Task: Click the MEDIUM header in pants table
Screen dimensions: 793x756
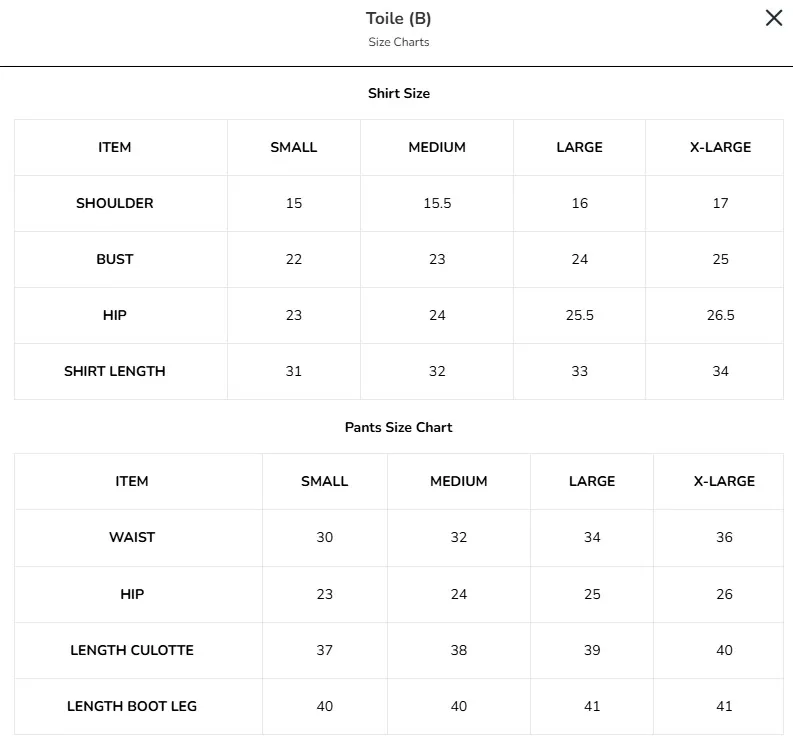Action: click(459, 481)
